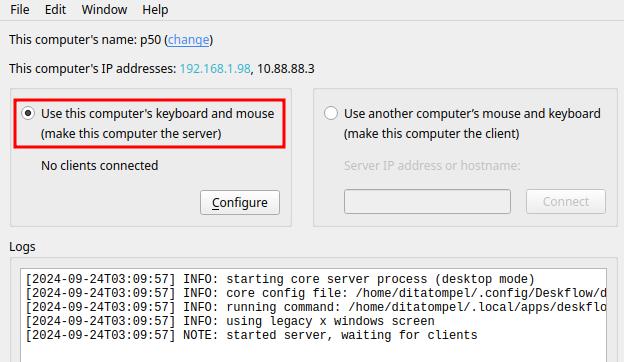Select the server mode radio button
The width and height of the screenshot is (624, 362).
point(28,113)
